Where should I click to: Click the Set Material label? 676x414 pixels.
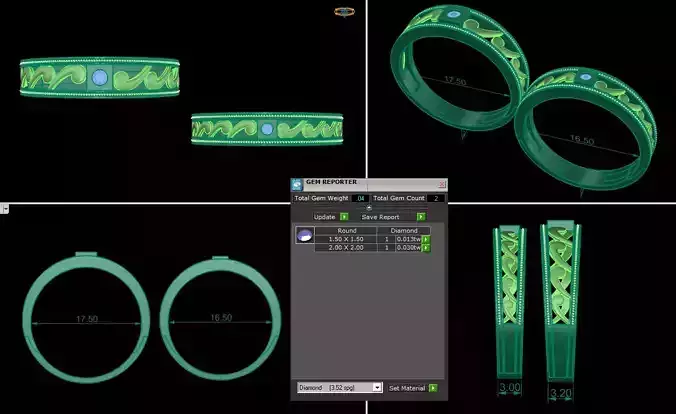[x=407, y=388]
